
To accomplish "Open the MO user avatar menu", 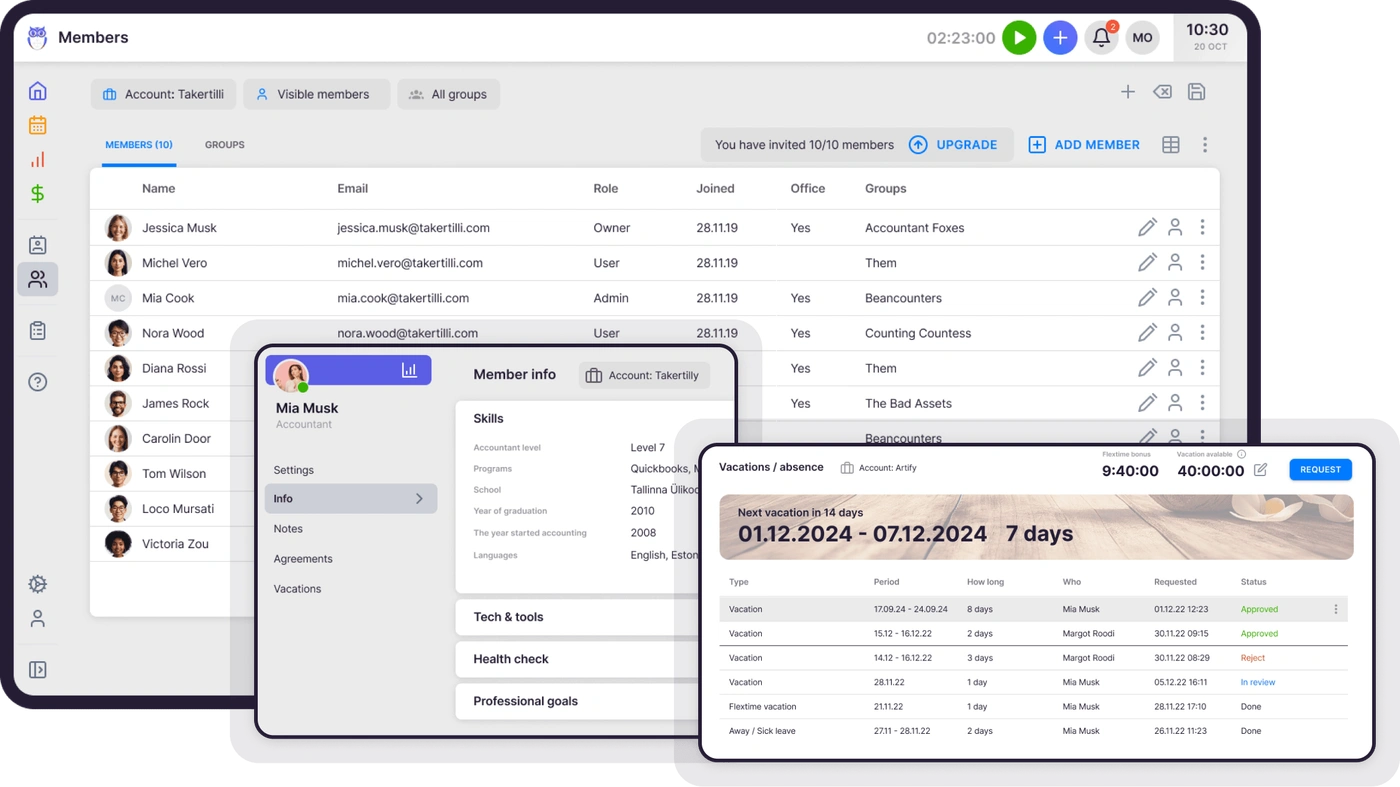I will click(1142, 38).
